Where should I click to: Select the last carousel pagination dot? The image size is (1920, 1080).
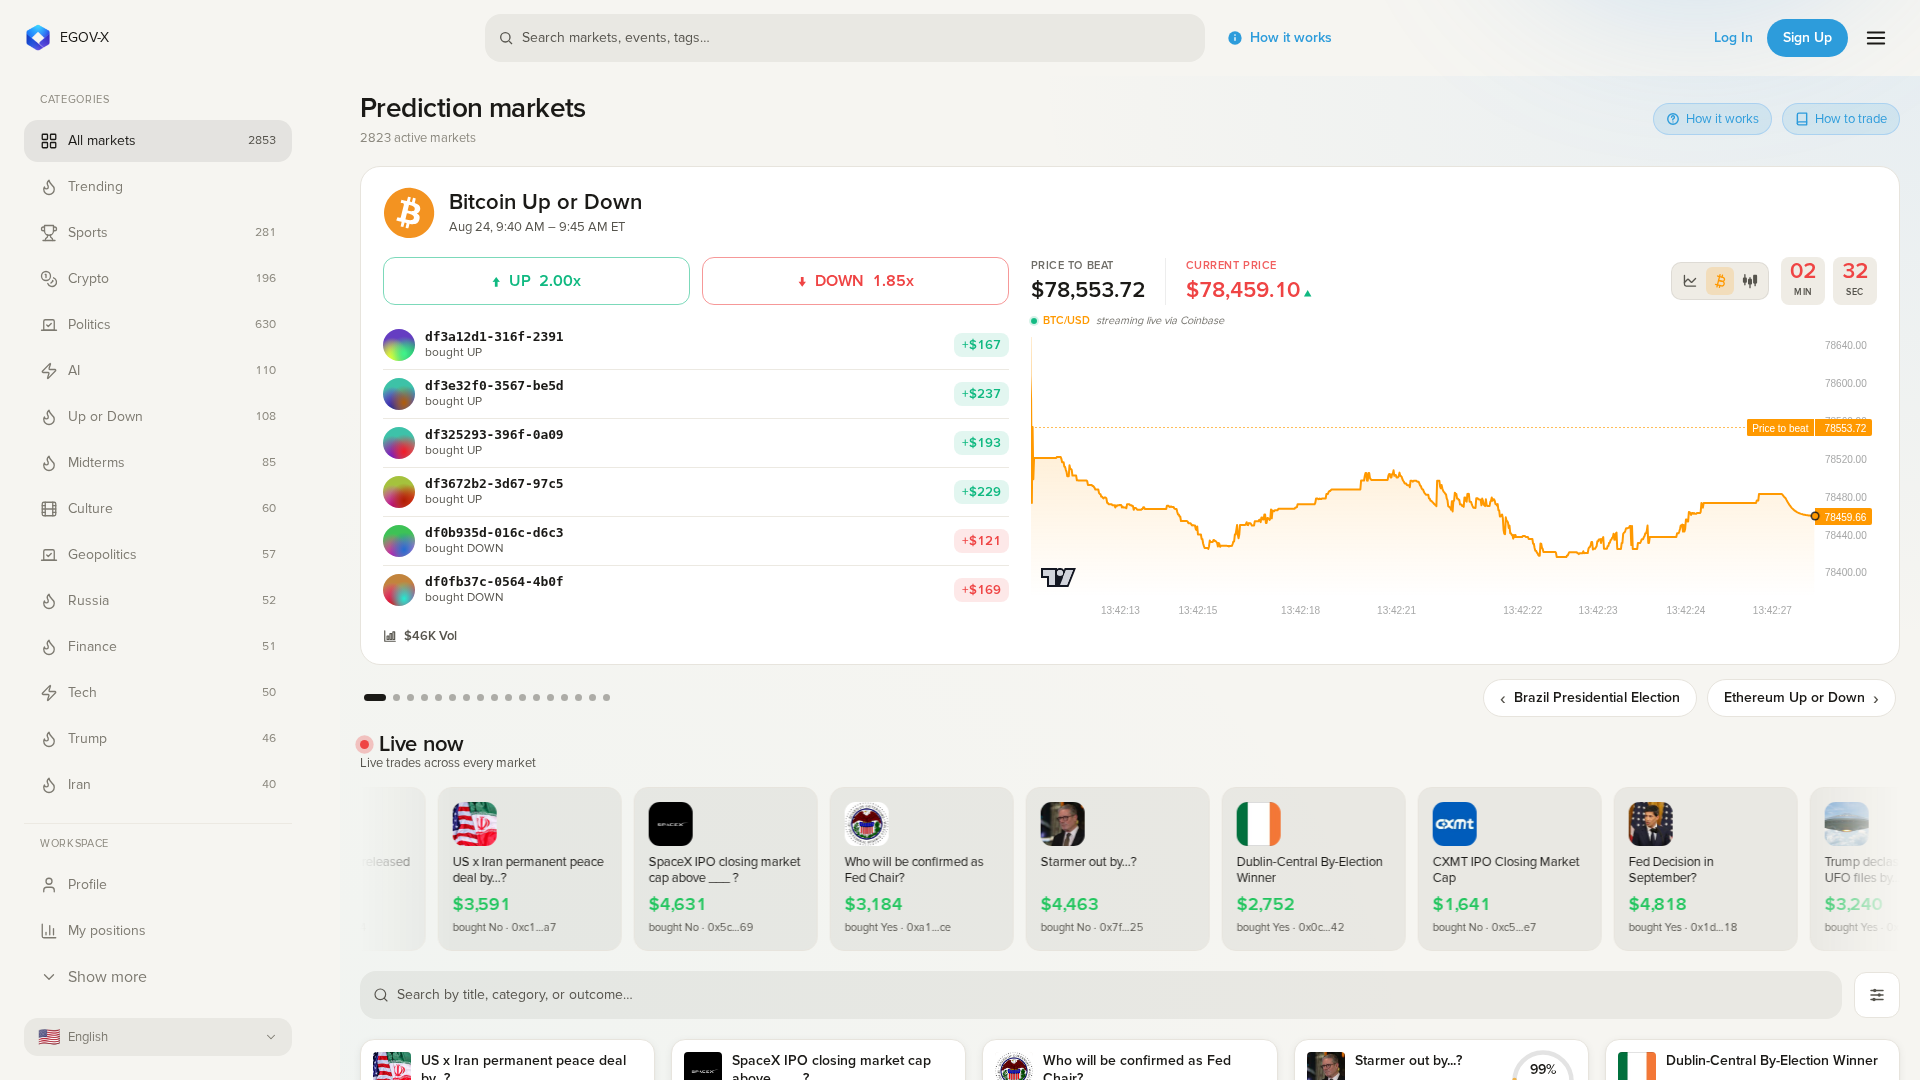[607, 698]
